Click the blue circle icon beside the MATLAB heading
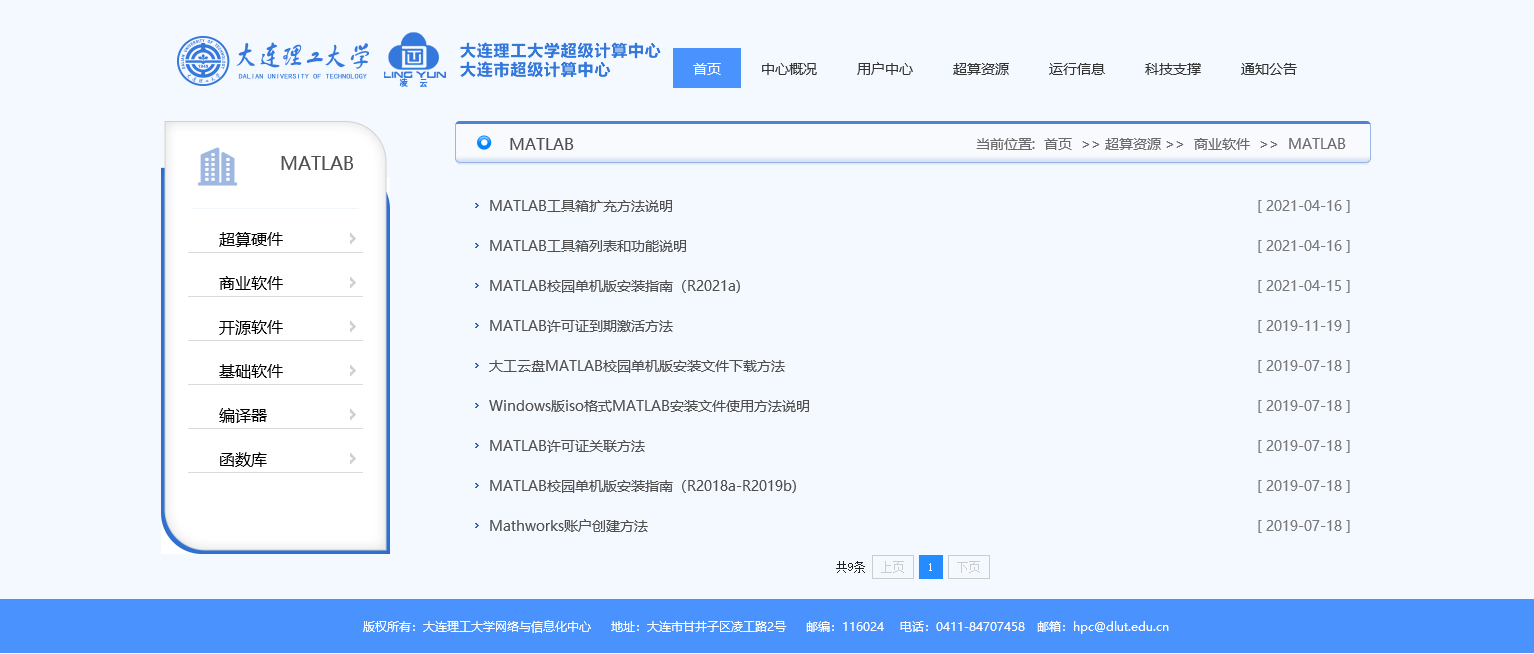Image resolution: width=1534 pixels, height=654 pixels. 485,142
